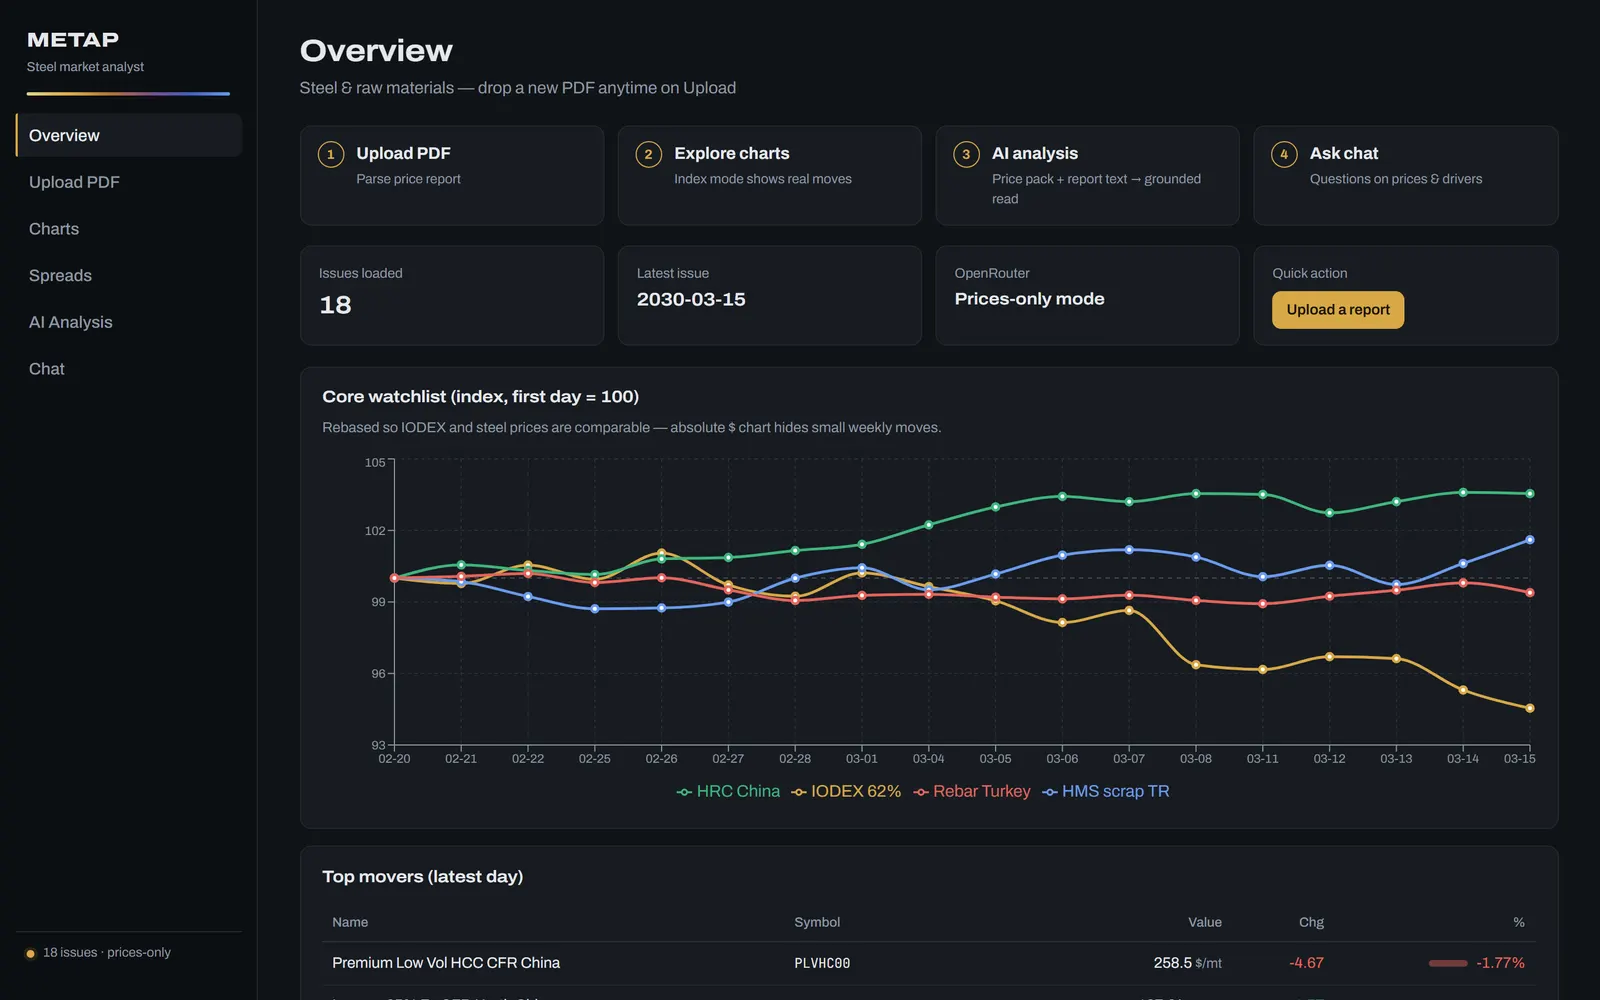This screenshot has height=1000, width=1600.
Task: Toggle HRC China series in chart legend
Action: coord(728,791)
